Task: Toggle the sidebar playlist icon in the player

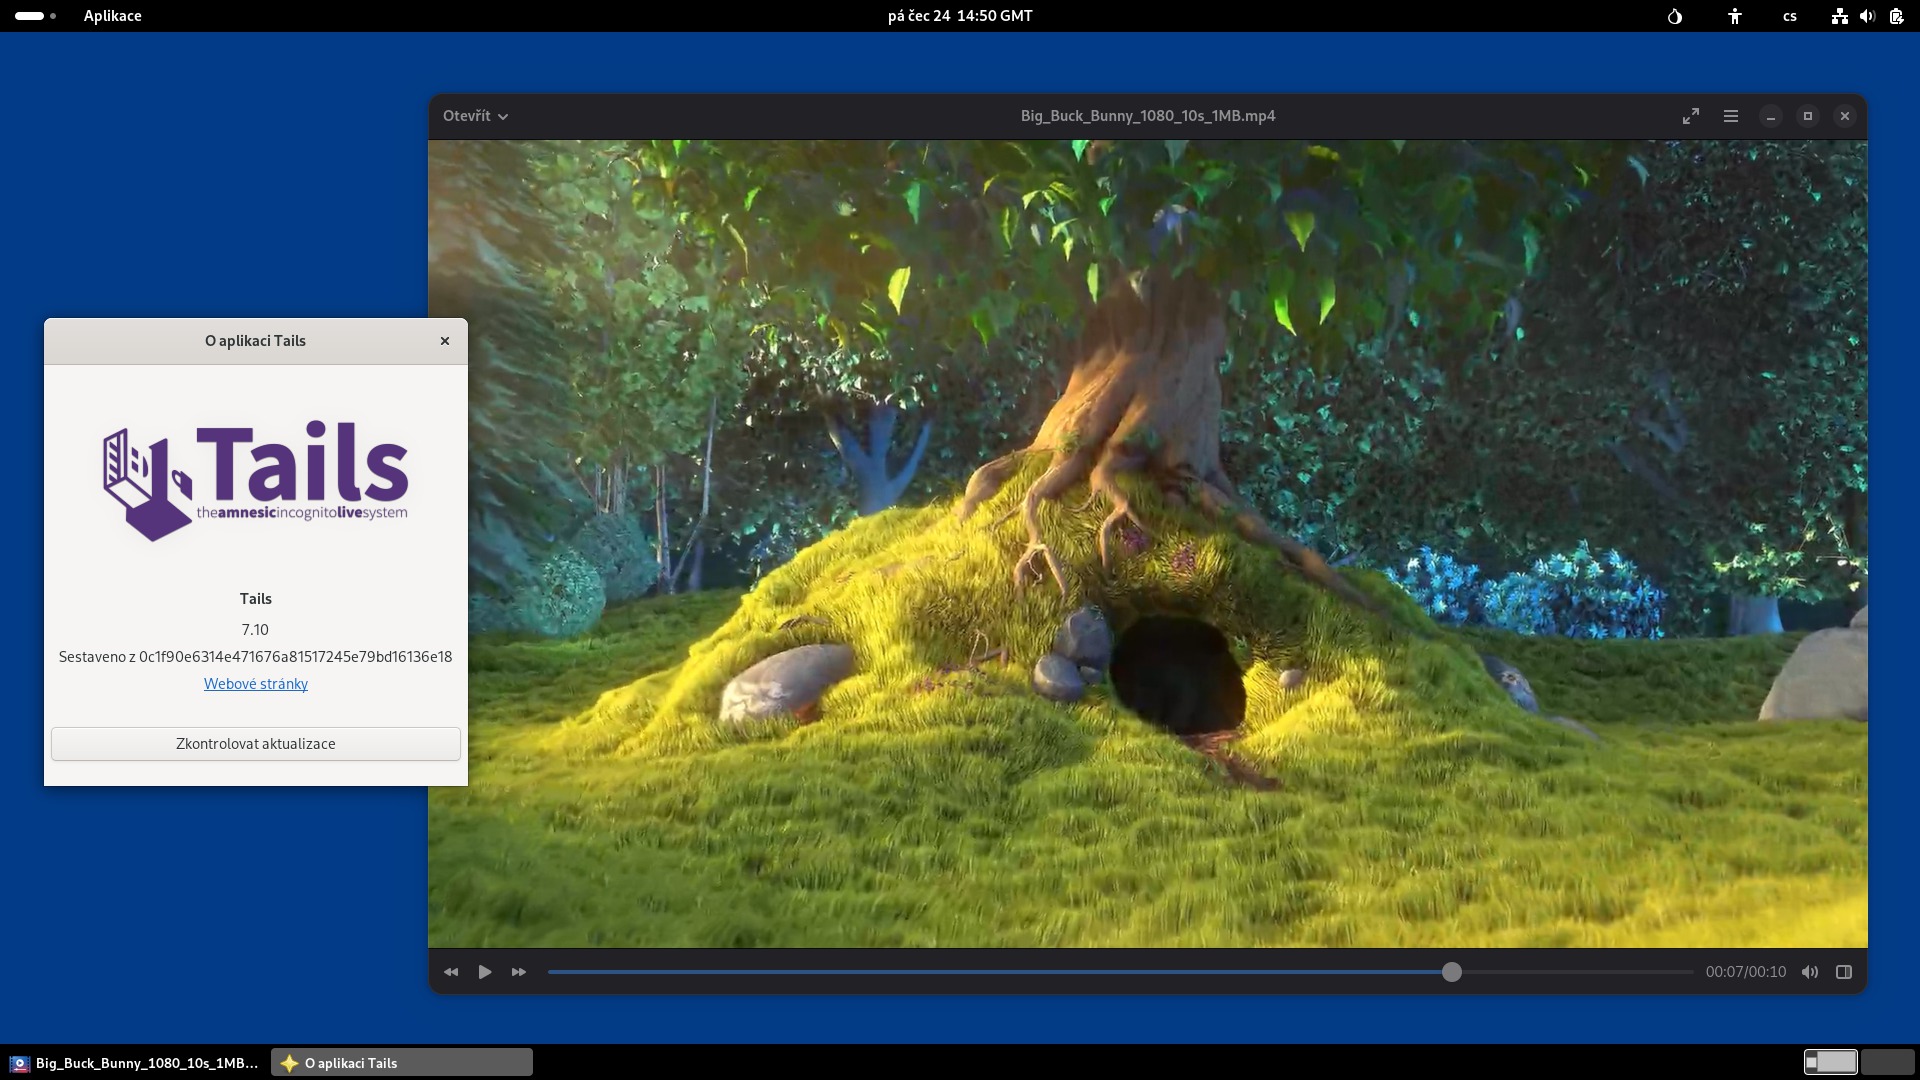Action: point(1844,972)
